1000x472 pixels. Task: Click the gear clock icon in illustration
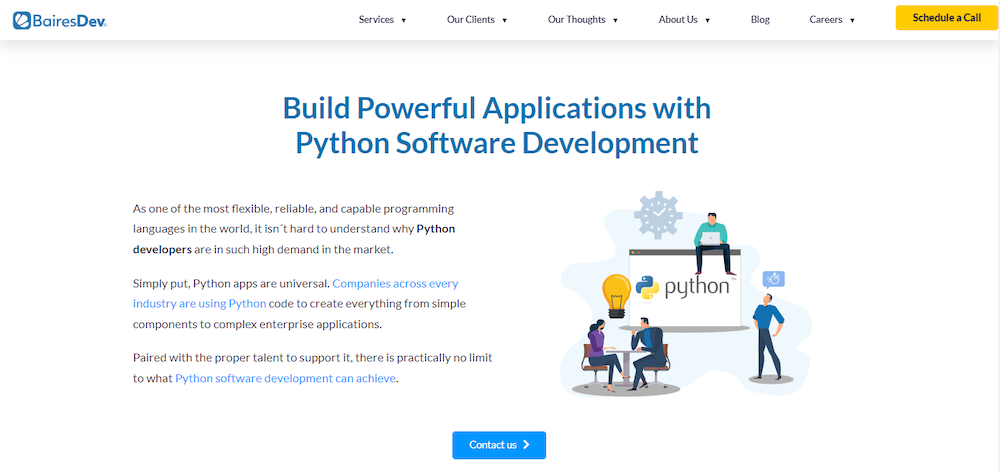pos(658,215)
